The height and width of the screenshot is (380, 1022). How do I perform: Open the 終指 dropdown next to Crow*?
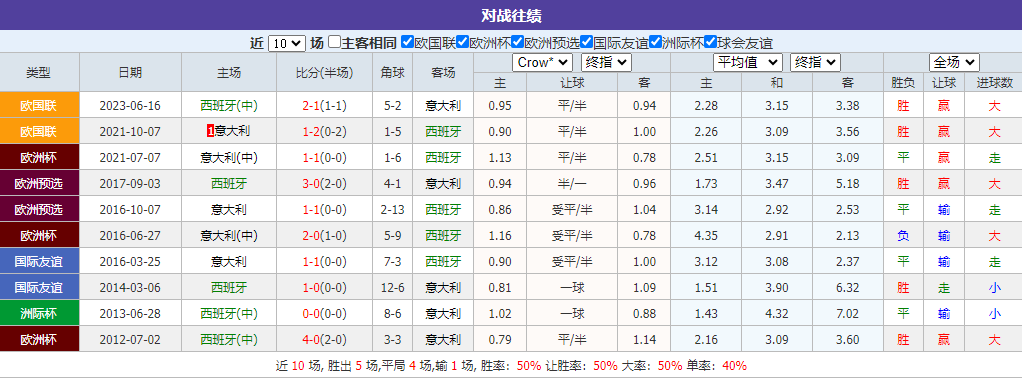coord(606,63)
